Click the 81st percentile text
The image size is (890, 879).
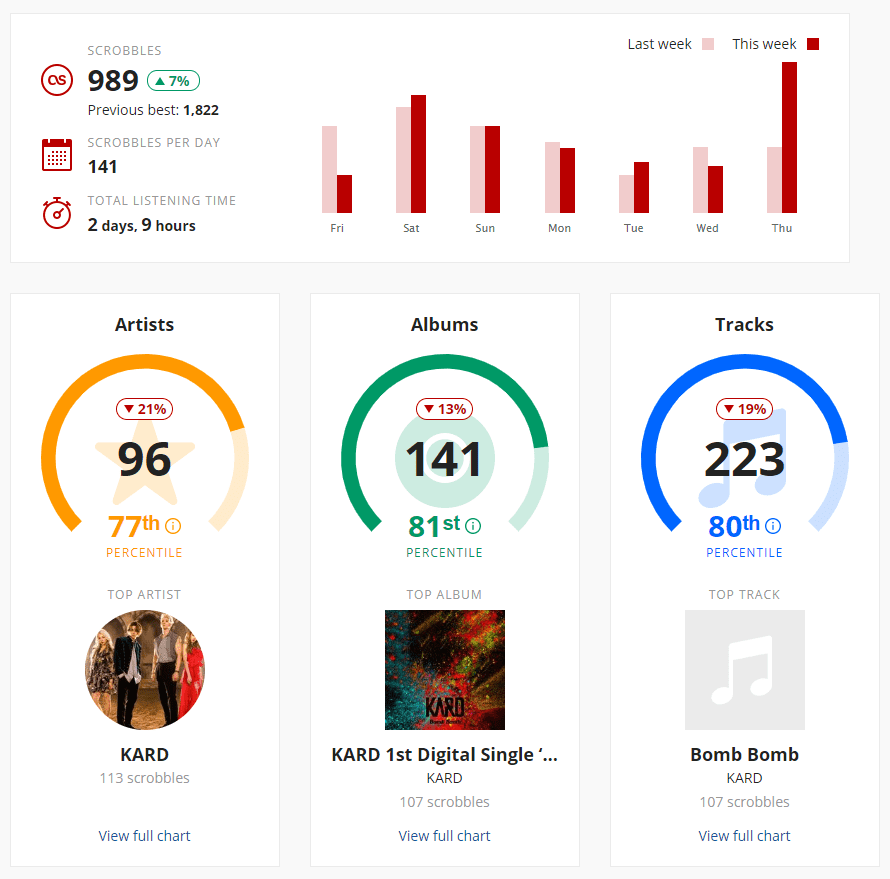point(434,526)
